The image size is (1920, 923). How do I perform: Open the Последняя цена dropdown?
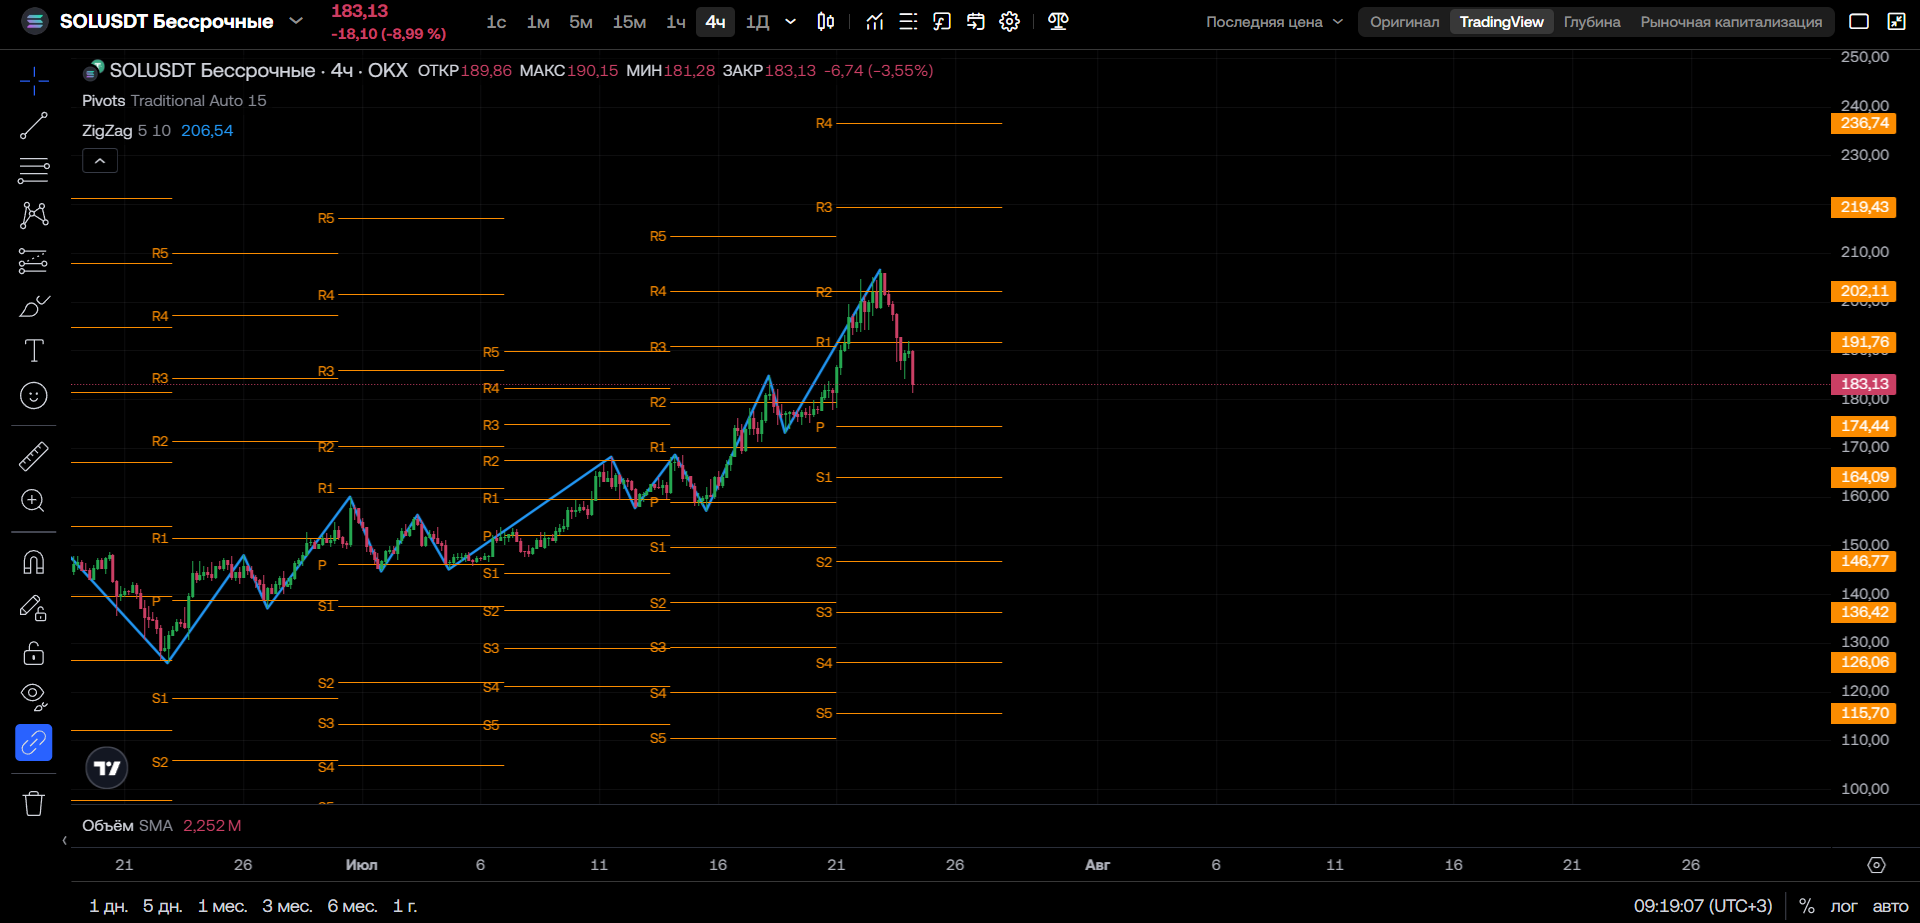pyautogui.click(x=1274, y=22)
